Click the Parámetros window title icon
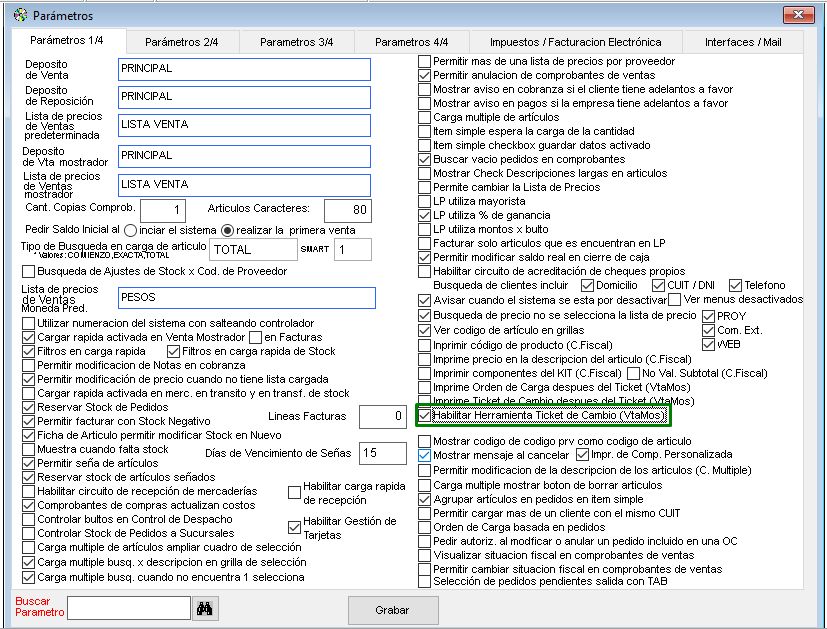The height and width of the screenshot is (629, 827). point(19,16)
